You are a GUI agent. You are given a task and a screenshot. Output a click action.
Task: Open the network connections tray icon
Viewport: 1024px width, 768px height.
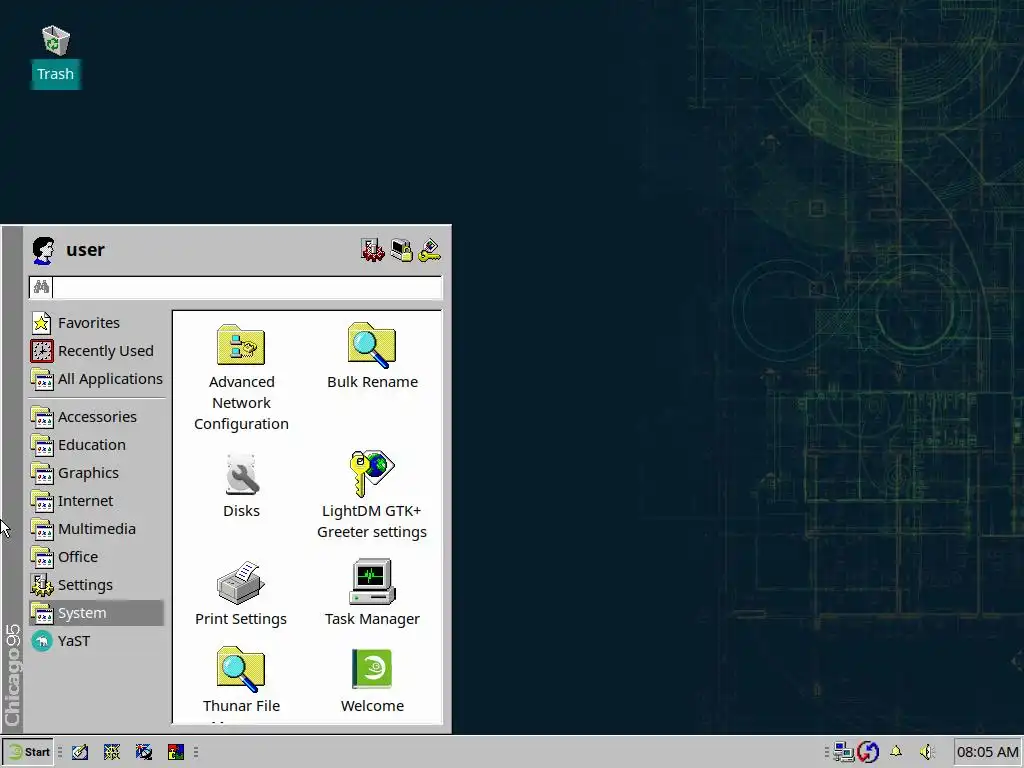[x=843, y=752]
